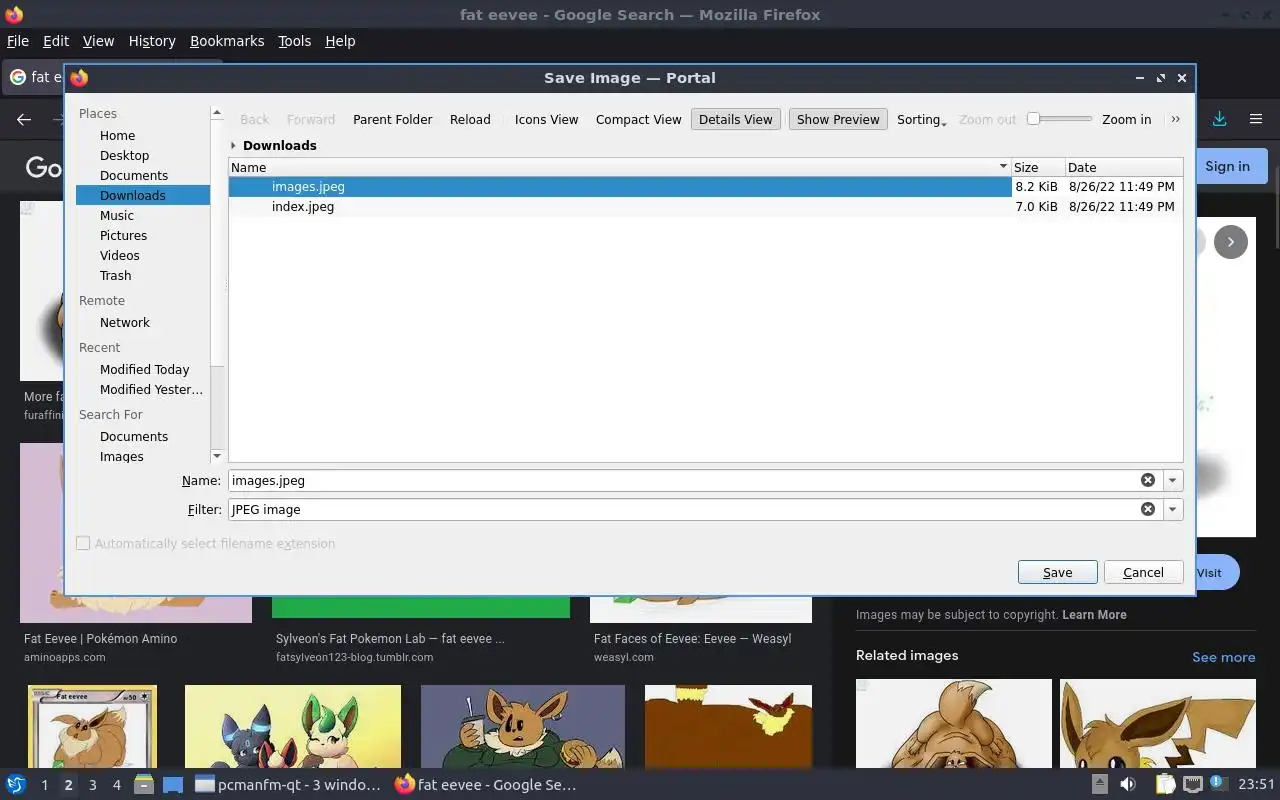Image resolution: width=1280 pixels, height=800 pixels.
Task: Open the file manager launcher icon in taskbar
Action: [x=143, y=785]
